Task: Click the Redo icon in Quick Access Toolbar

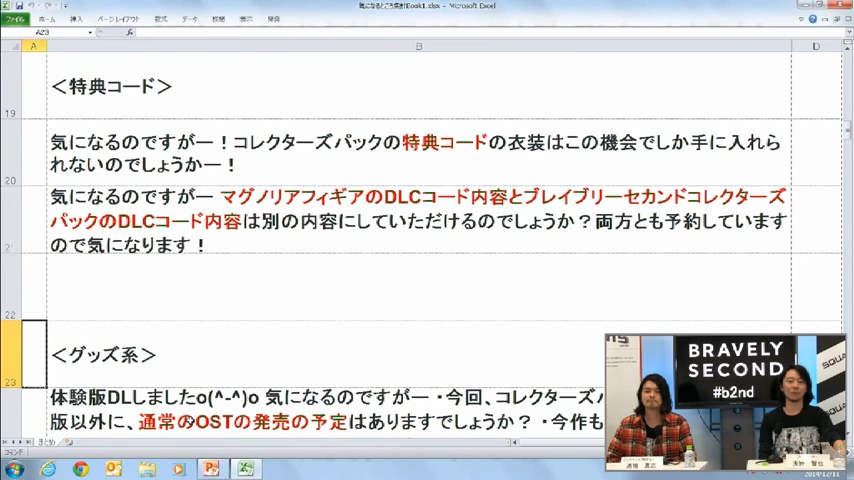Action: [x=48, y=5]
